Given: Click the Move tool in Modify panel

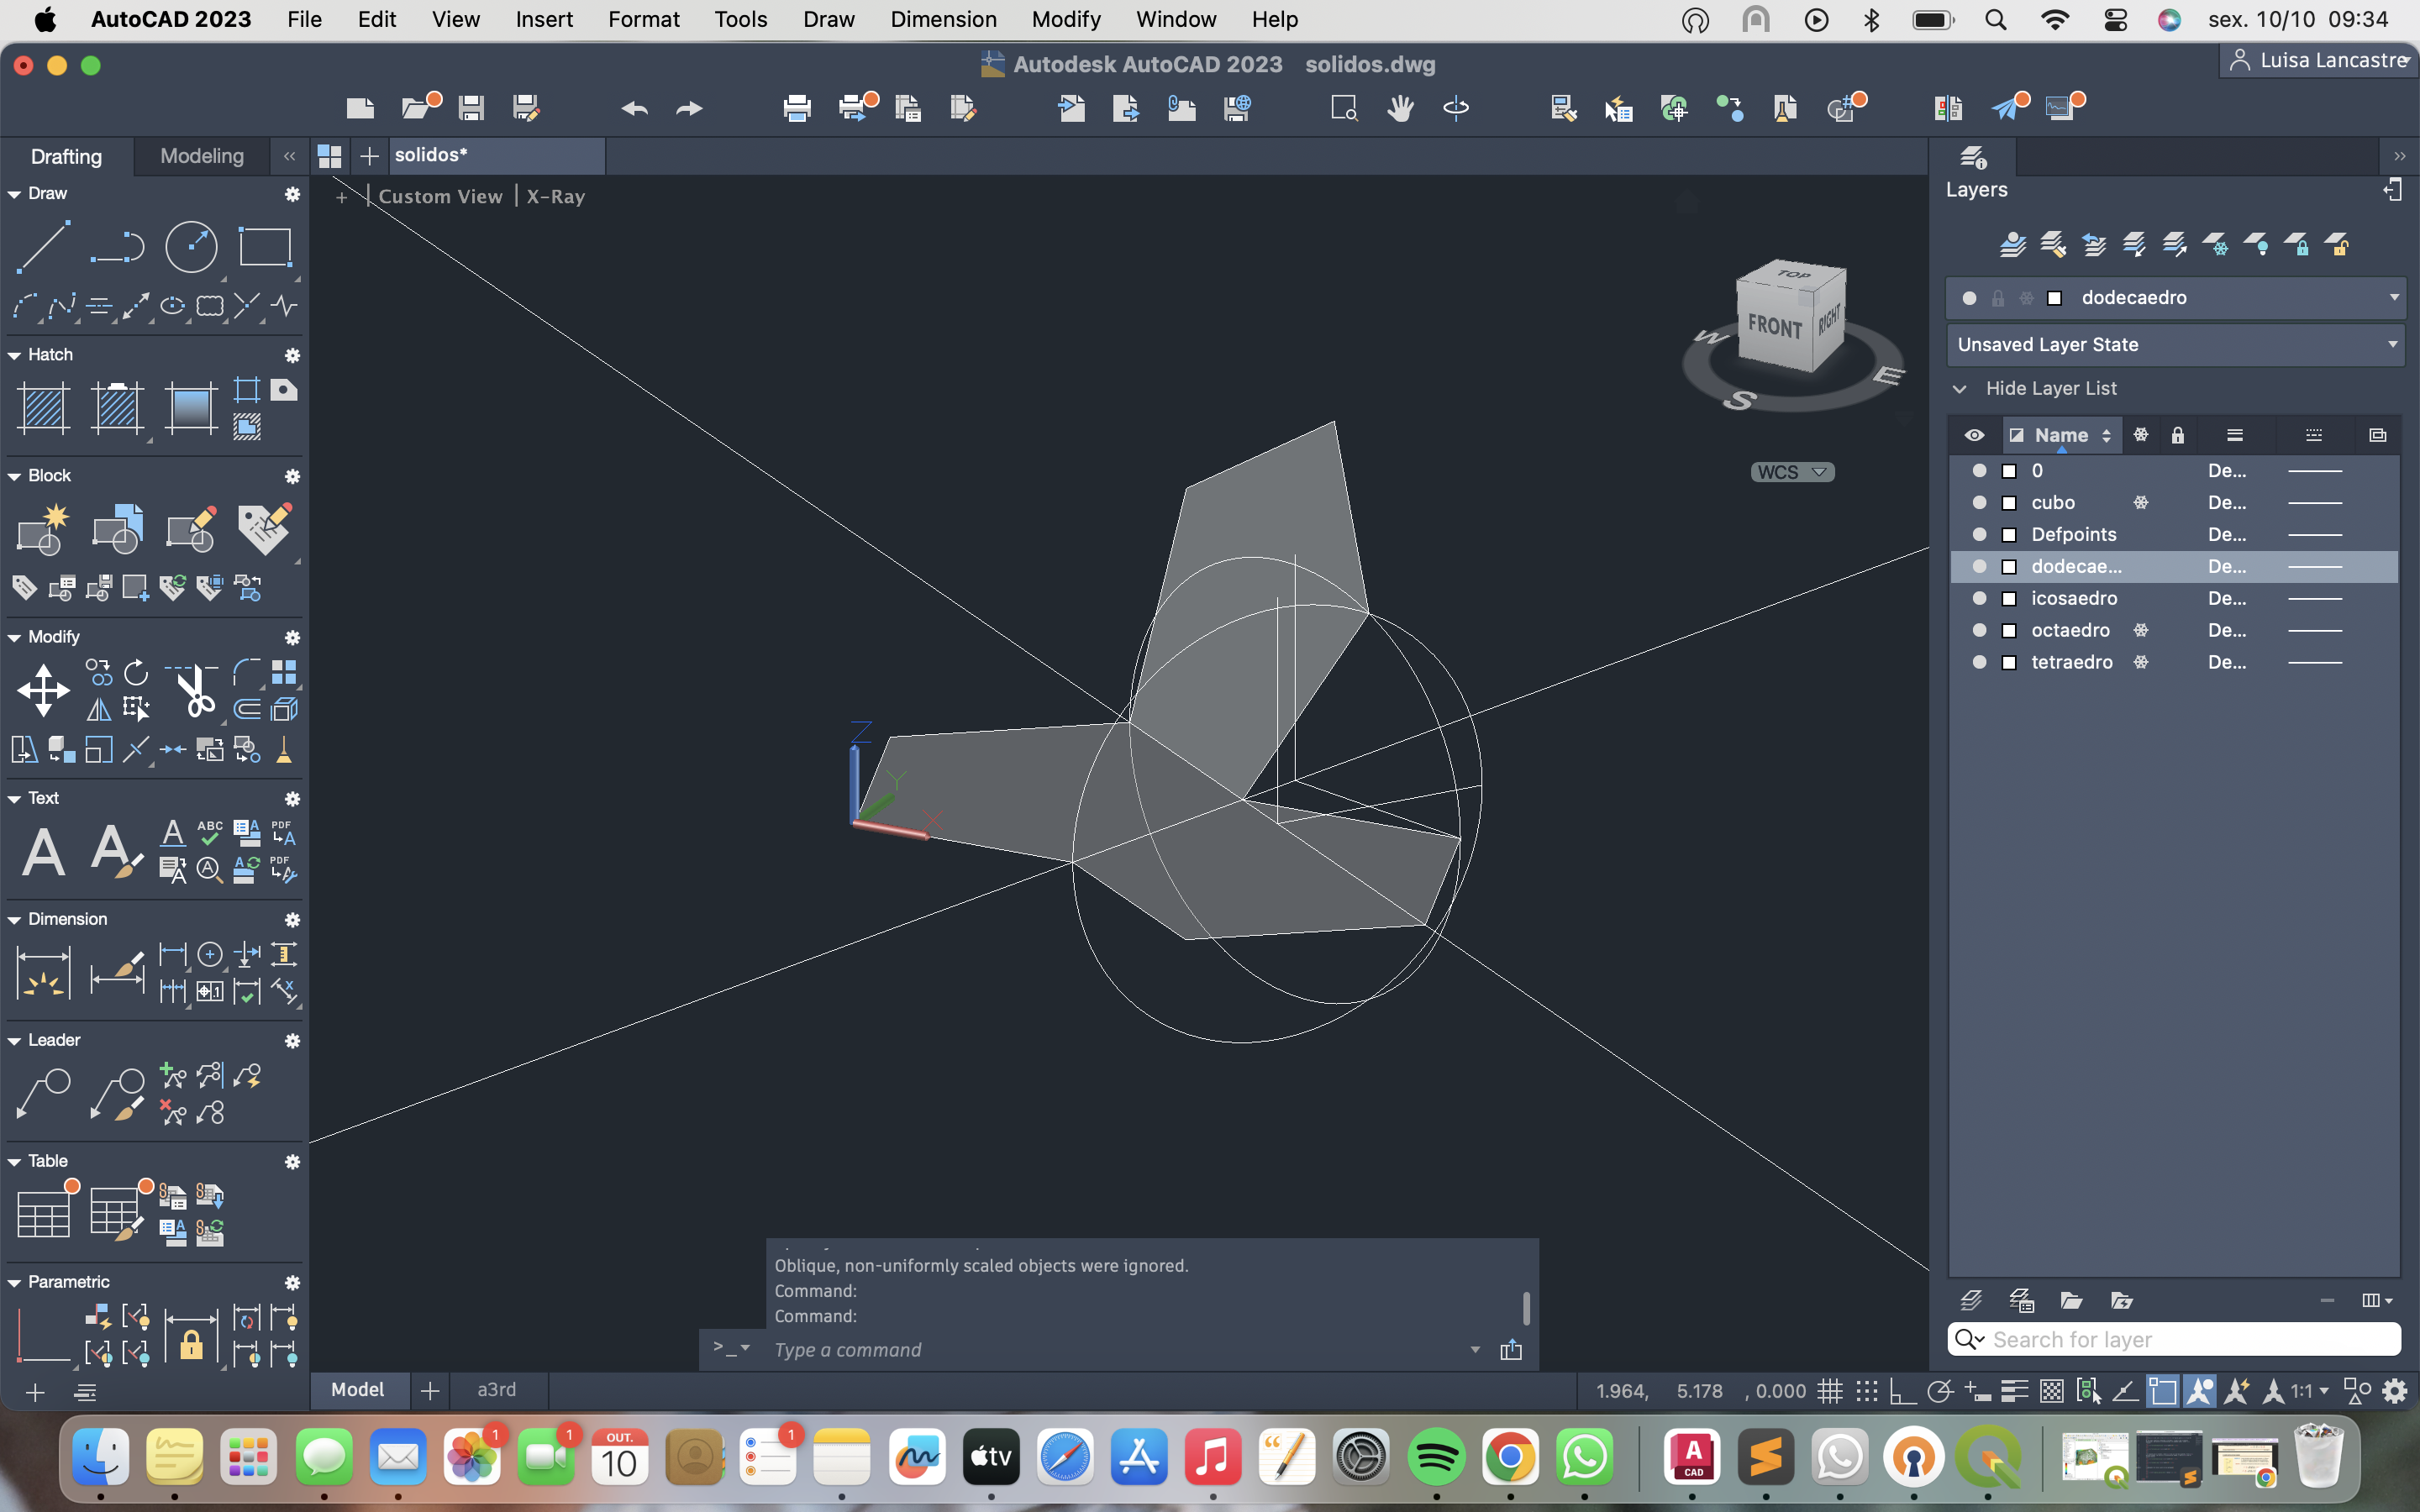Looking at the screenshot, I should [x=43, y=690].
